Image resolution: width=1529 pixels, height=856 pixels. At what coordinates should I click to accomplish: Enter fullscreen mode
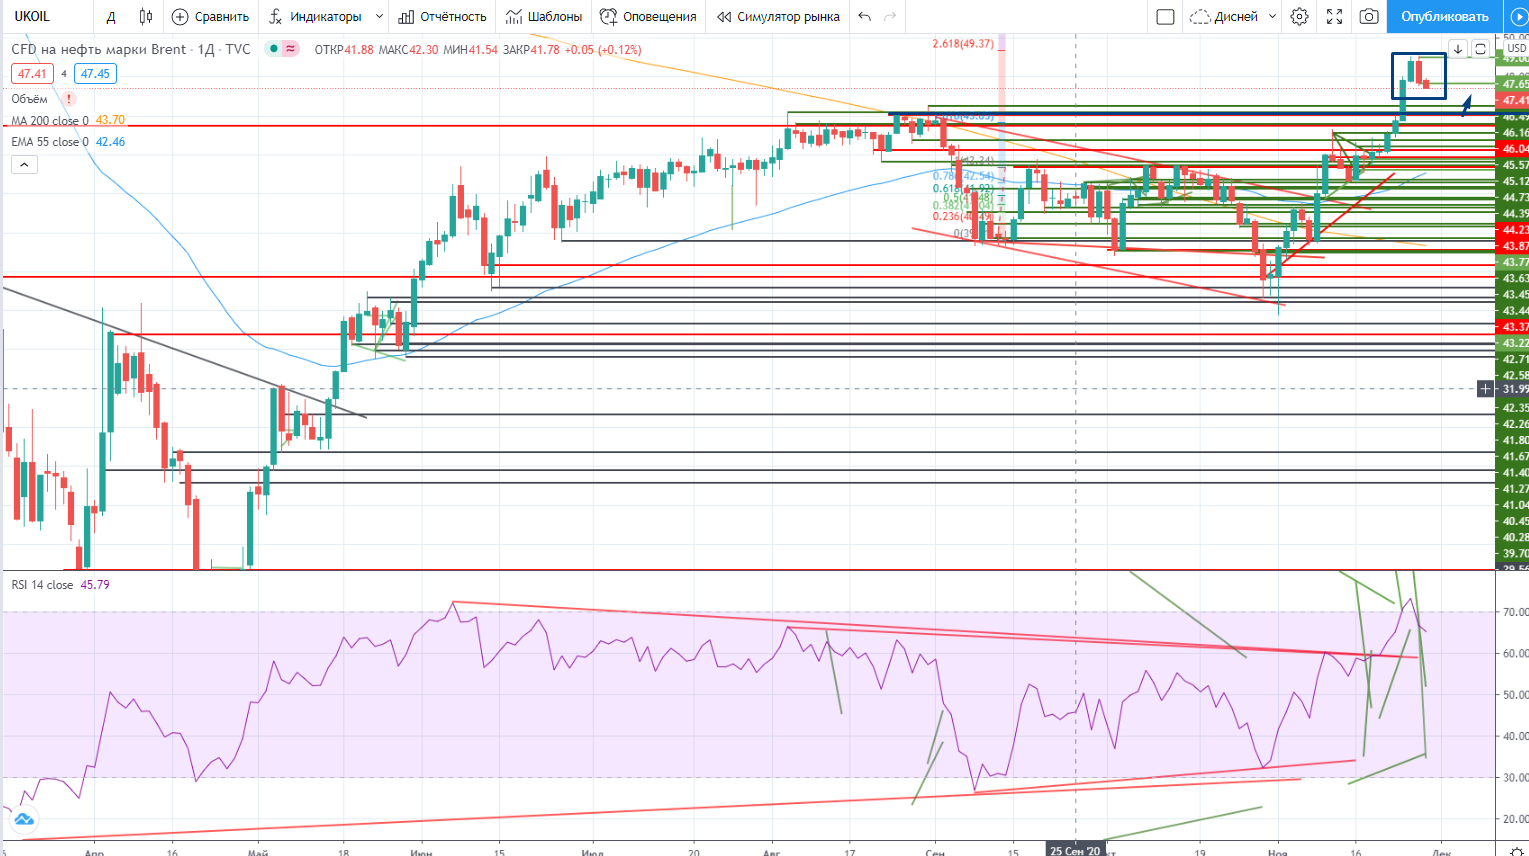(x=1334, y=16)
